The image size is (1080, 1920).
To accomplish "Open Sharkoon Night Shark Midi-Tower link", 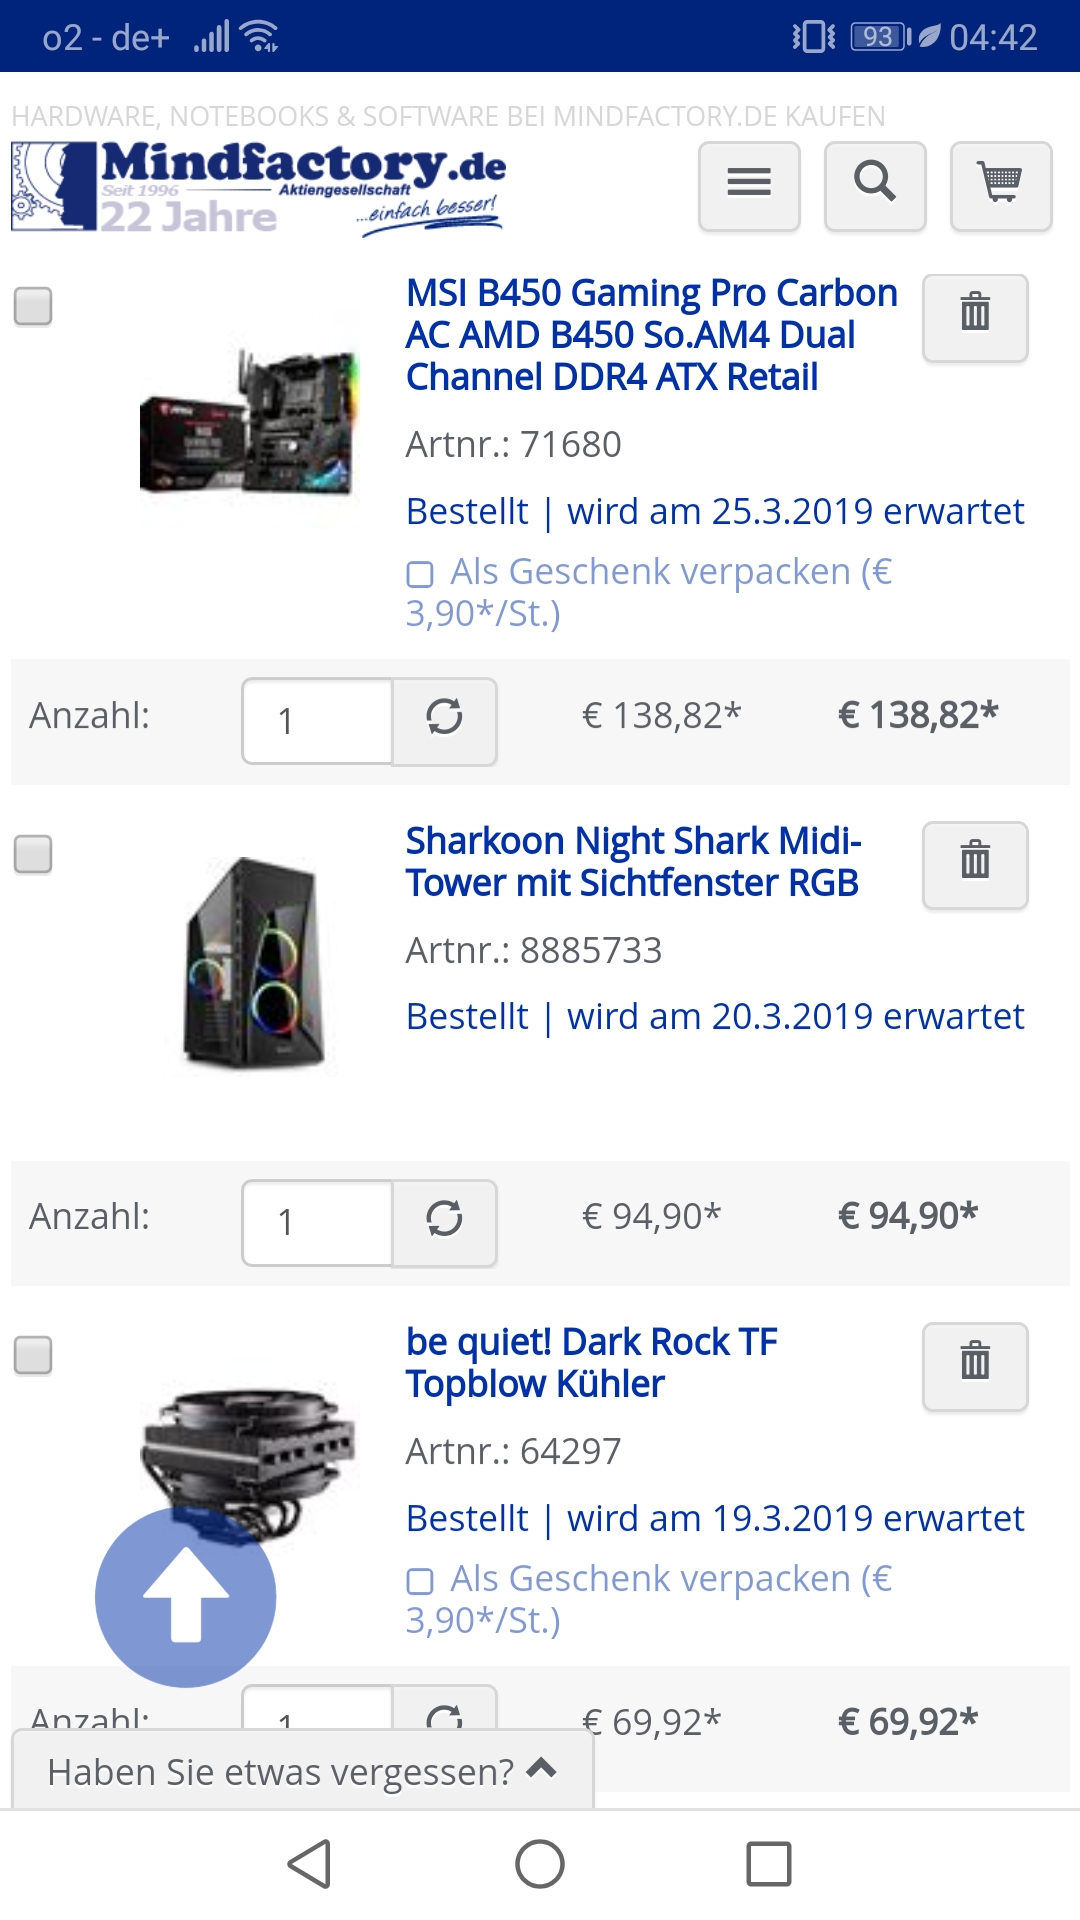I will (633, 862).
